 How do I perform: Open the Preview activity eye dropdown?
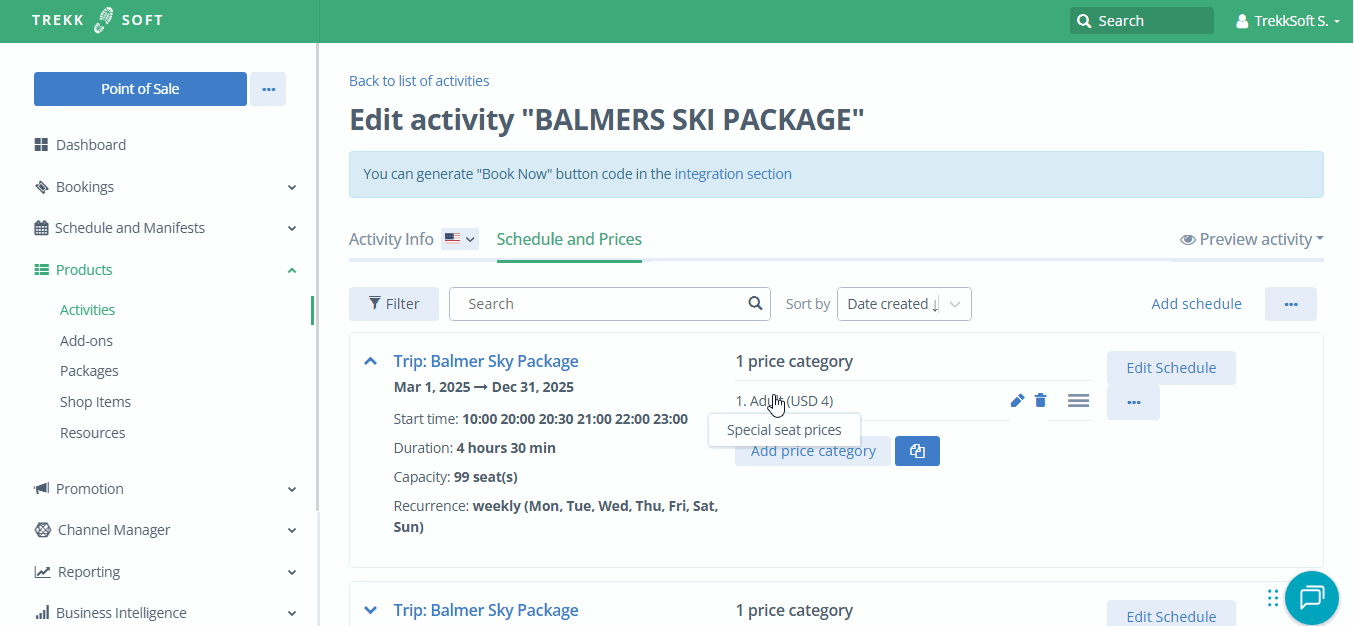1251,239
